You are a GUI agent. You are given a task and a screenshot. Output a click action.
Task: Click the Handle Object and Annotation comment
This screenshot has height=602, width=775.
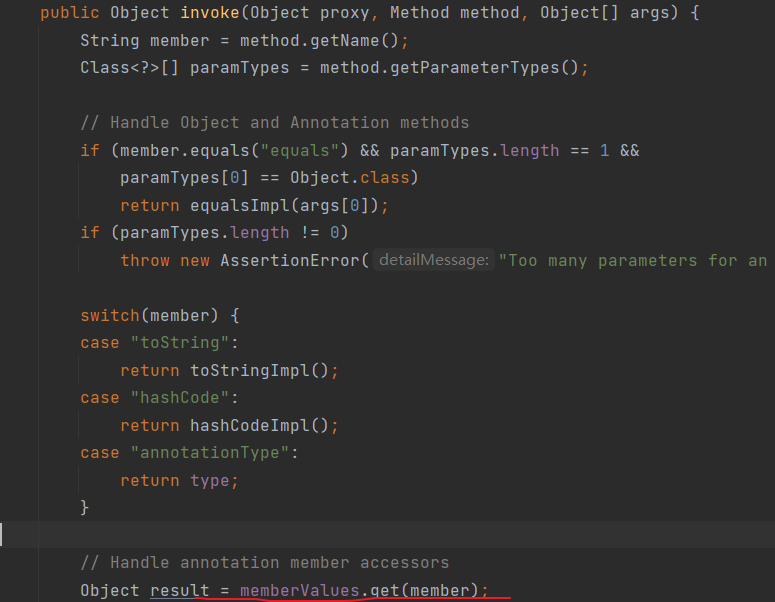(275, 123)
